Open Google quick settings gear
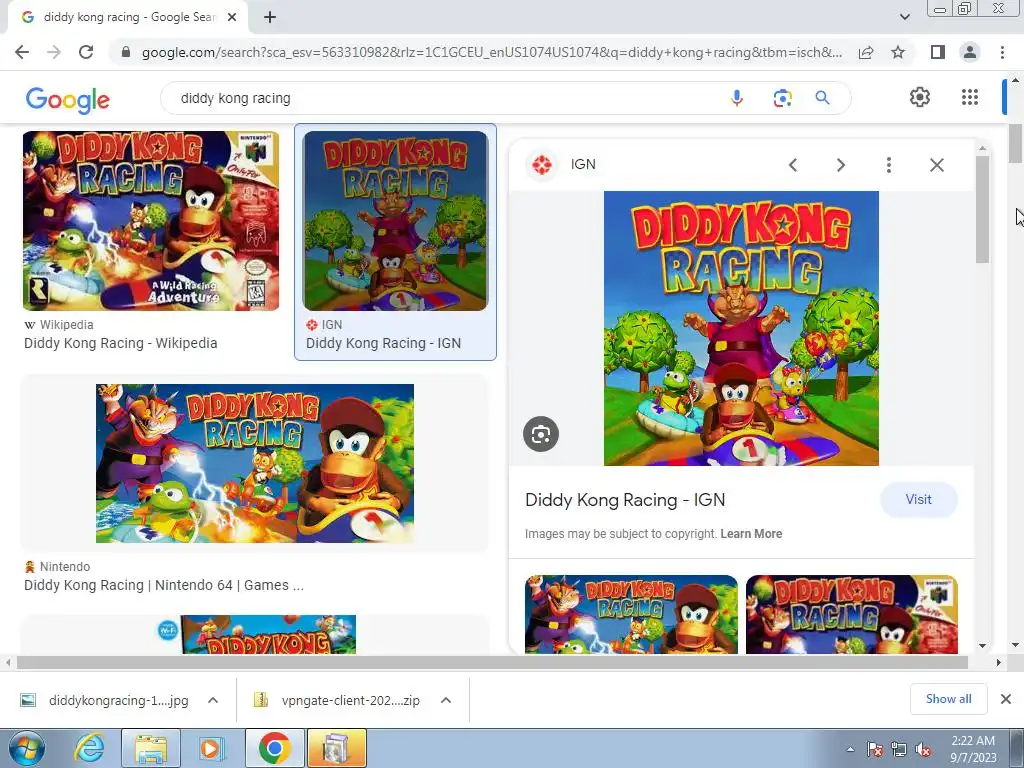 click(920, 97)
